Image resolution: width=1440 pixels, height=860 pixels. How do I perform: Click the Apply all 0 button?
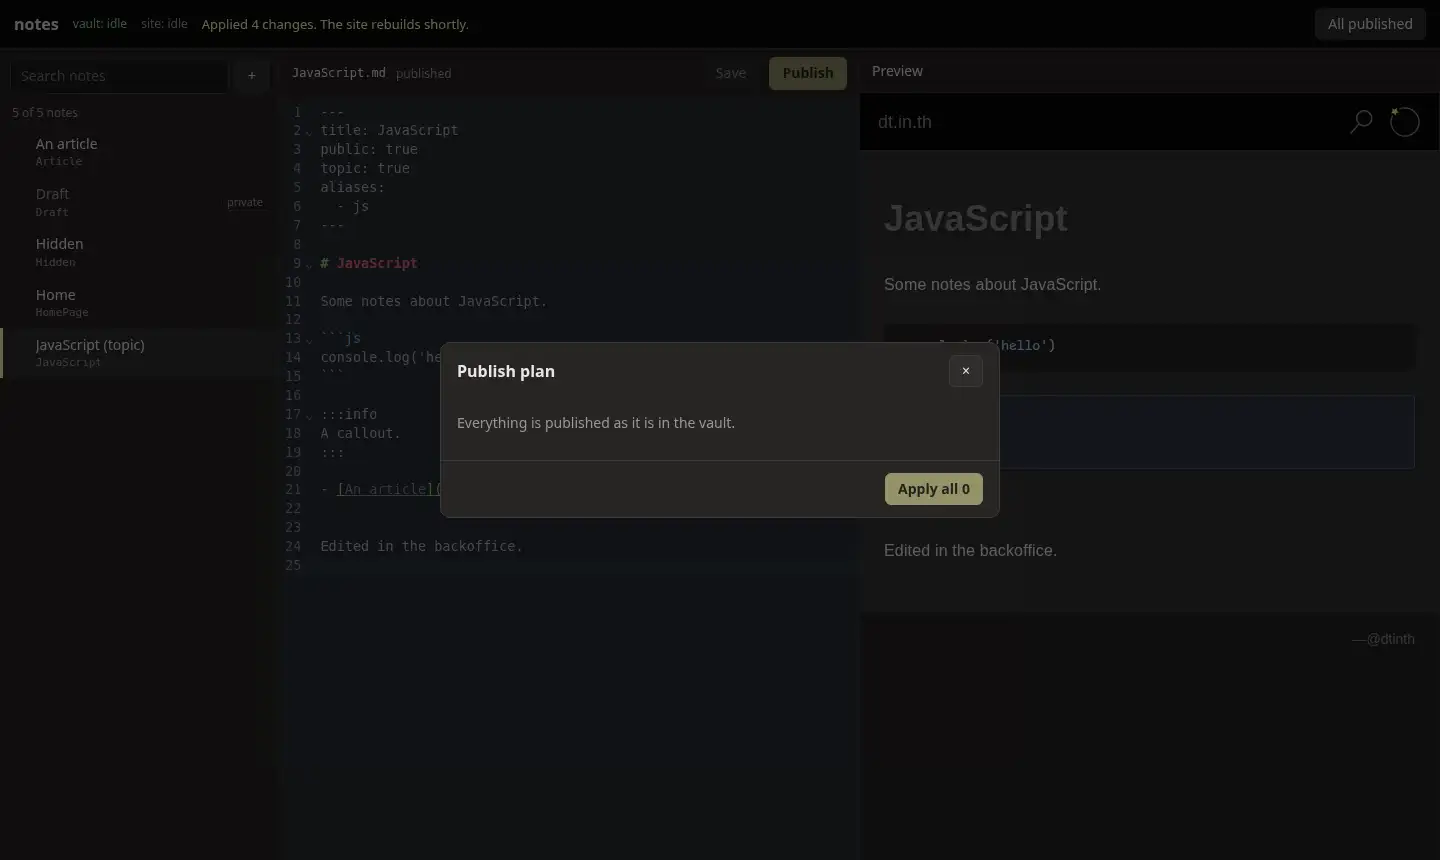934,489
